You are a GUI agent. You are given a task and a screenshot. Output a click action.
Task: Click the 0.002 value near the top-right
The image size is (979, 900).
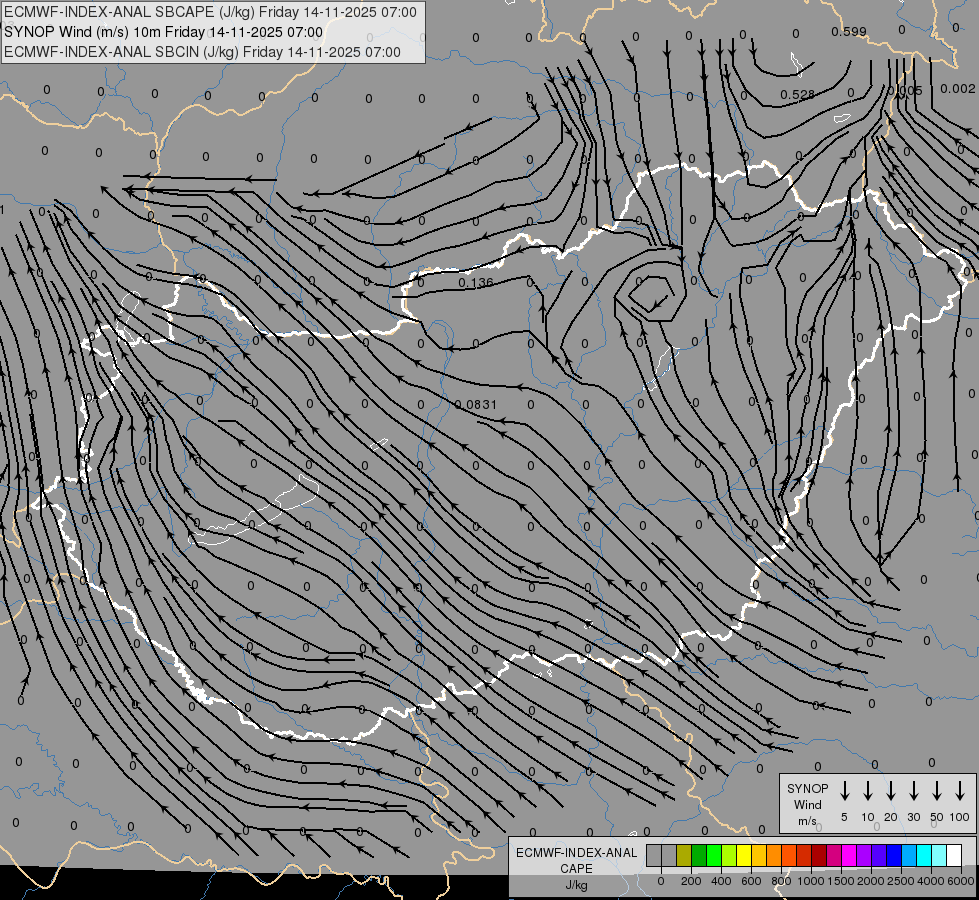(958, 89)
